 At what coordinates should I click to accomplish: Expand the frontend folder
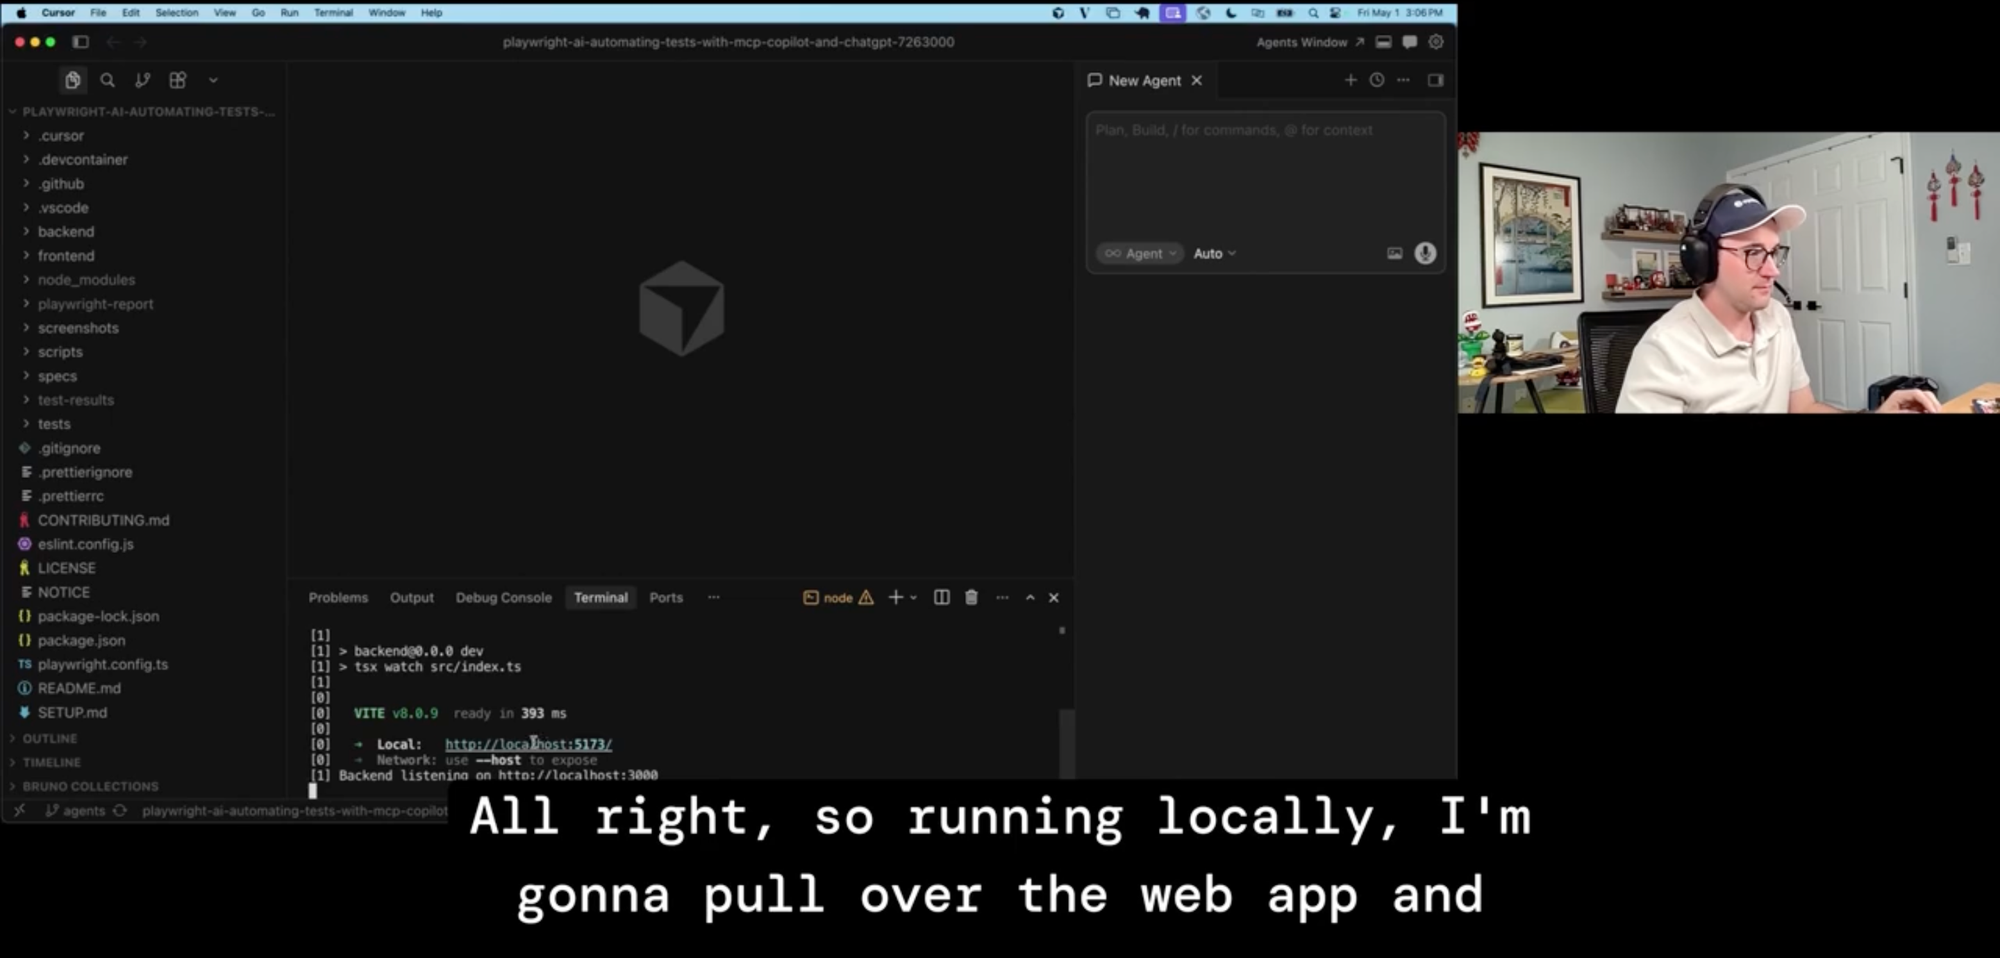[x=144, y=255]
